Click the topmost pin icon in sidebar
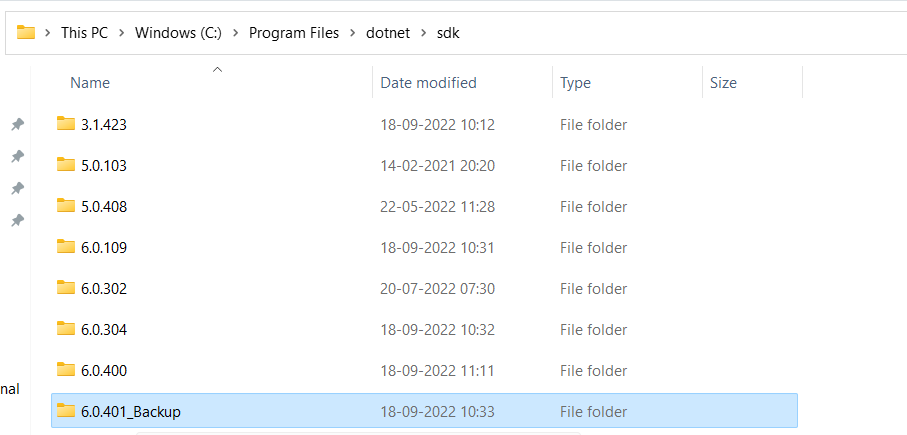 [17, 124]
